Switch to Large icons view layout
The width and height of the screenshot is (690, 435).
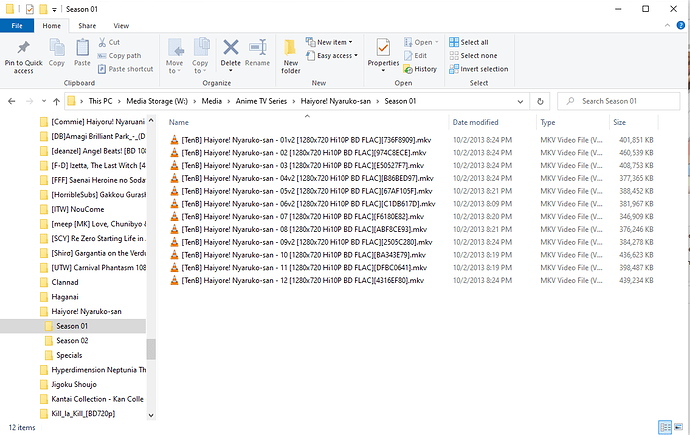pos(678,427)
